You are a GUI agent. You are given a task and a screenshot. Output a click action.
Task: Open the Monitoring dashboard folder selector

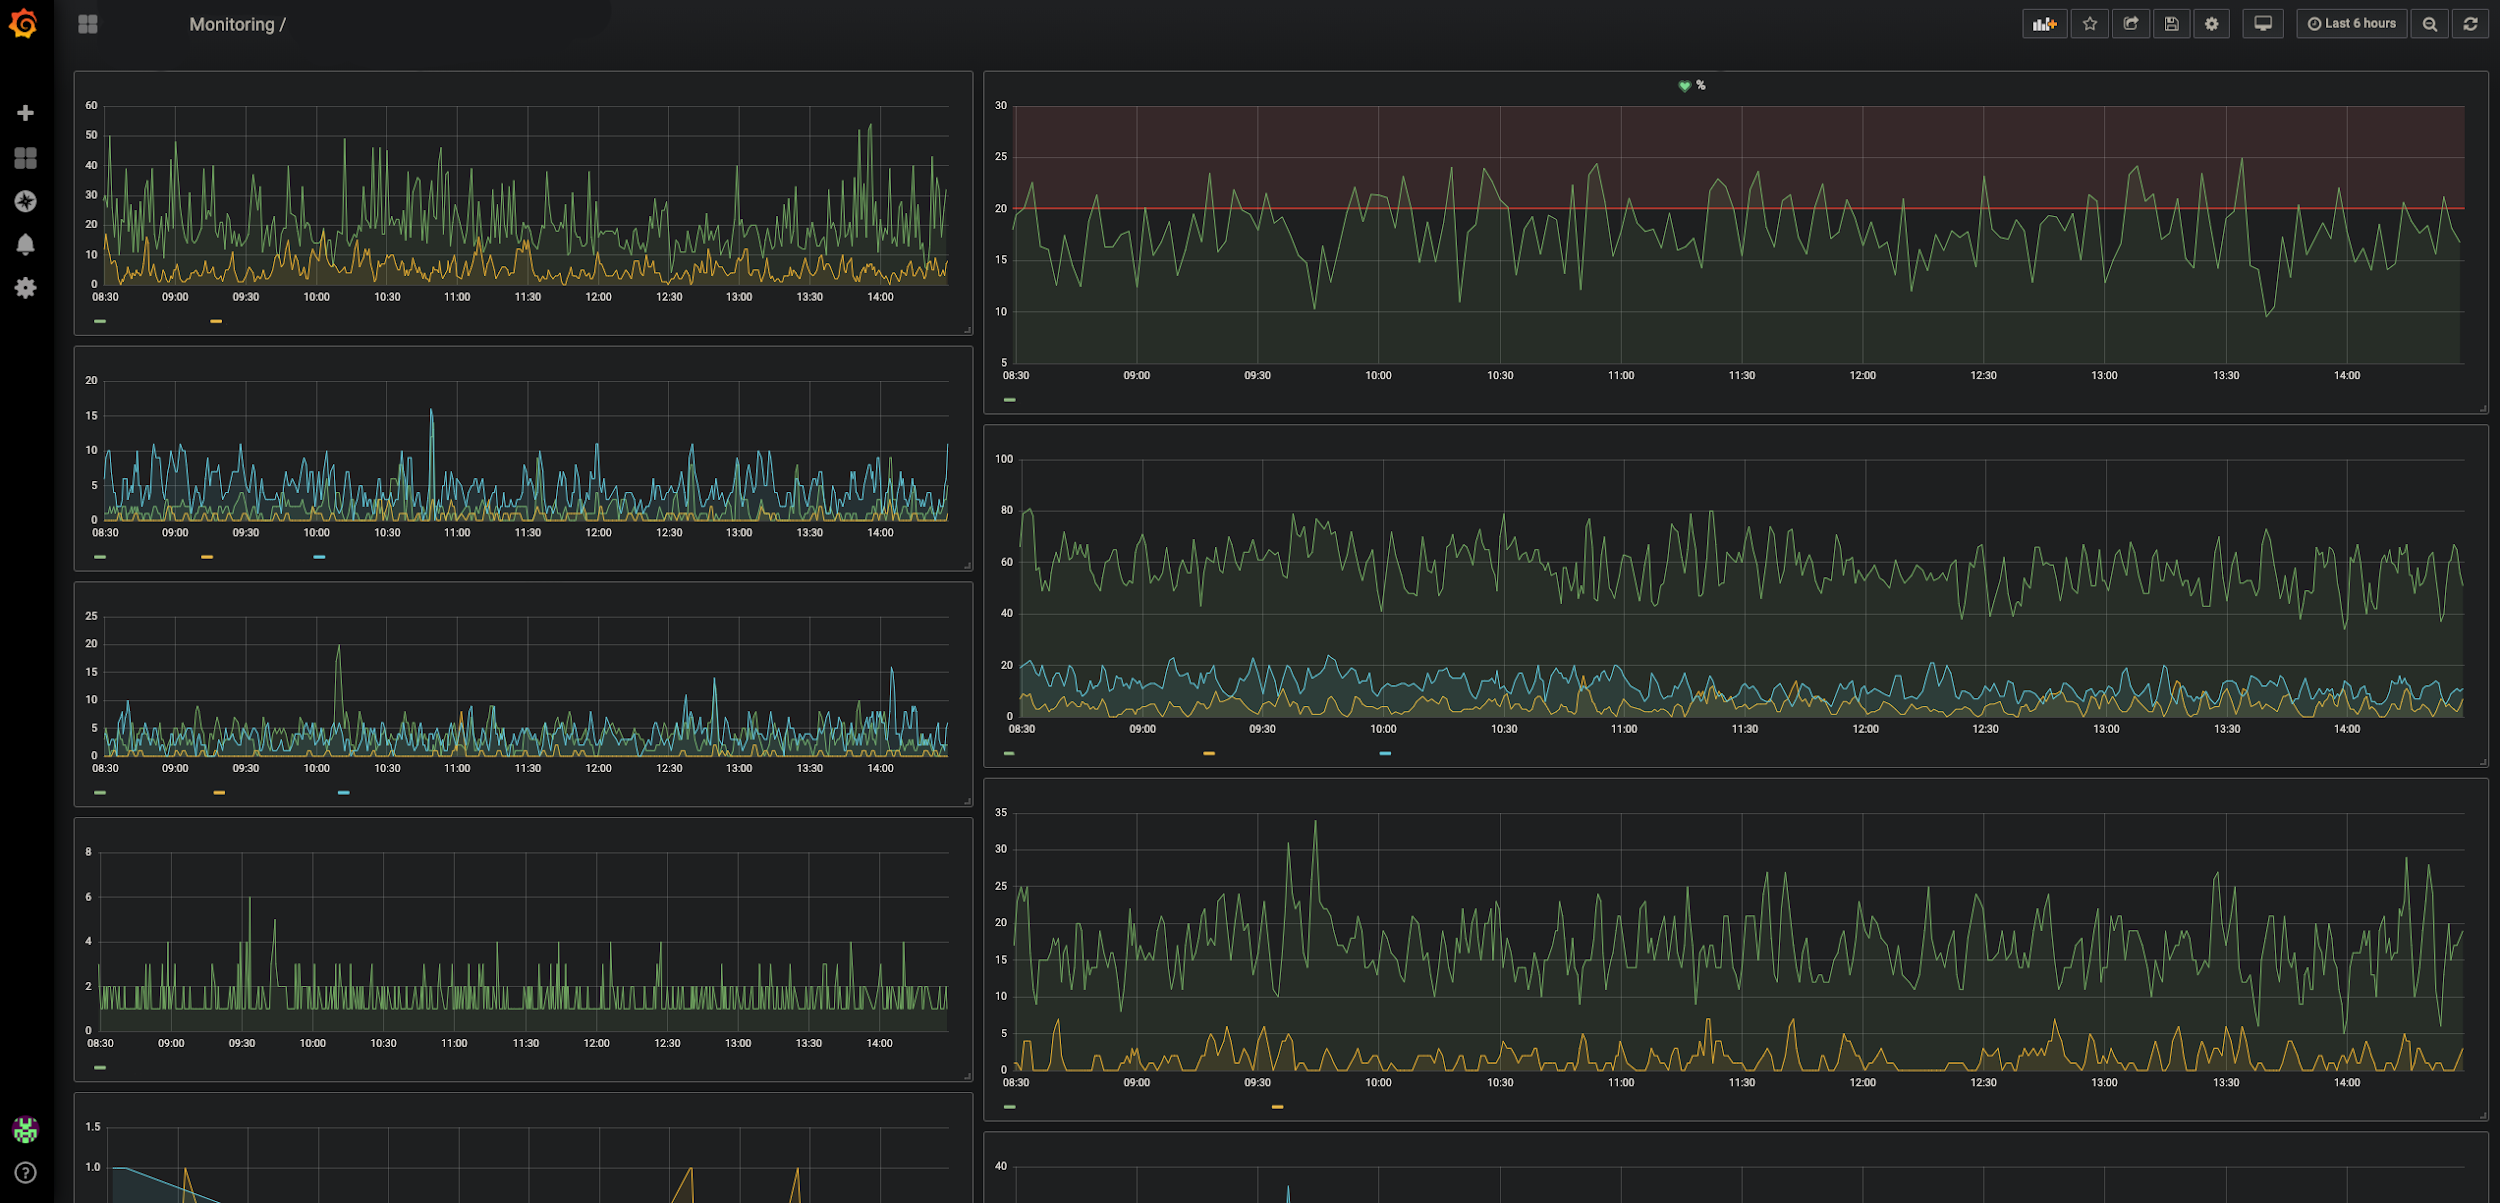(x=236, y=25)
